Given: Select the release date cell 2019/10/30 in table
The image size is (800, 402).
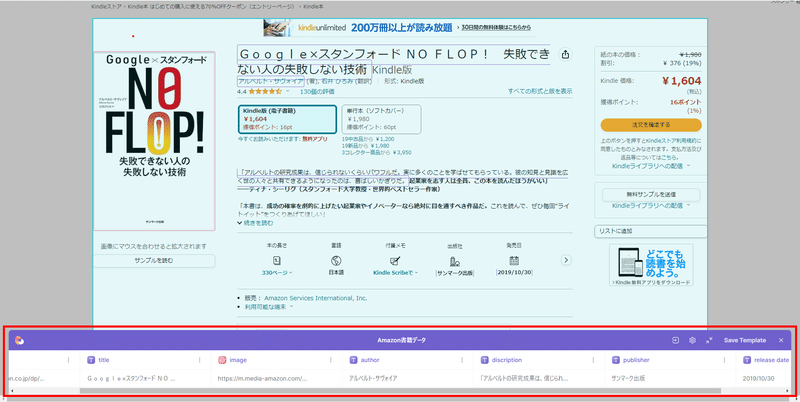Looking at the screenshot, I should pyautogui.click(x=764, y=379).
